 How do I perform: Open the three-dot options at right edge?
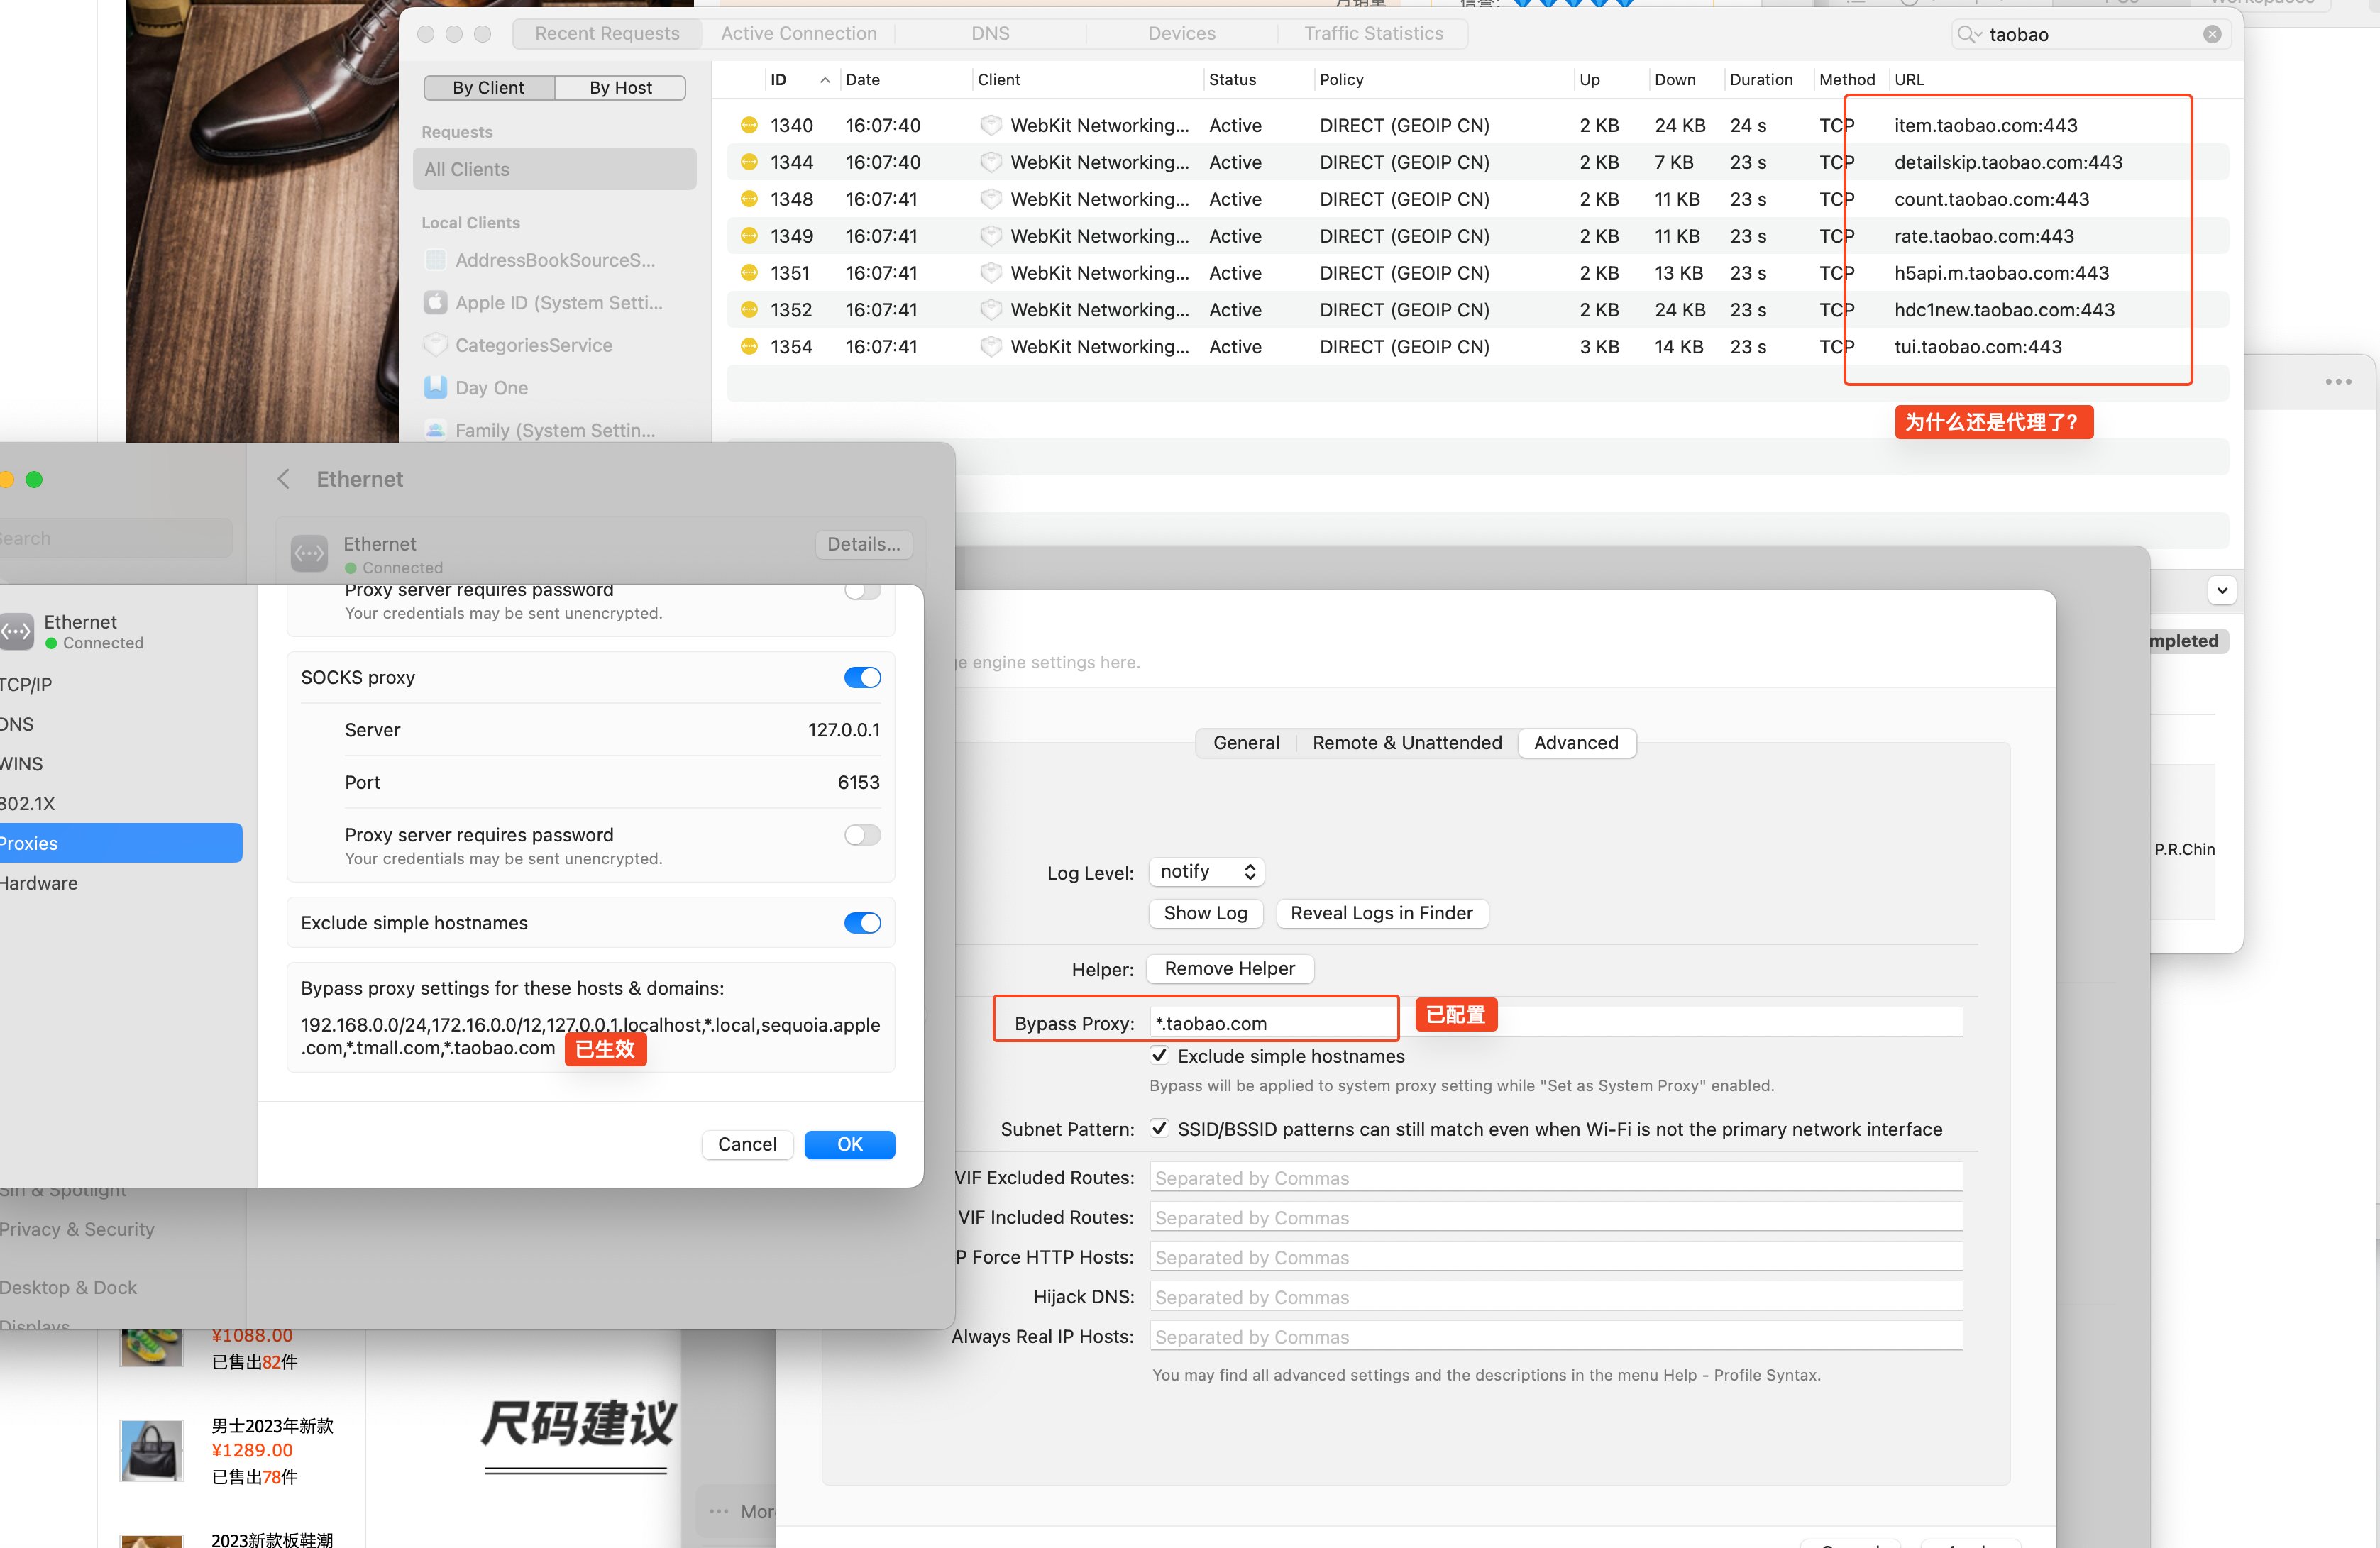tap(2338, 381)
